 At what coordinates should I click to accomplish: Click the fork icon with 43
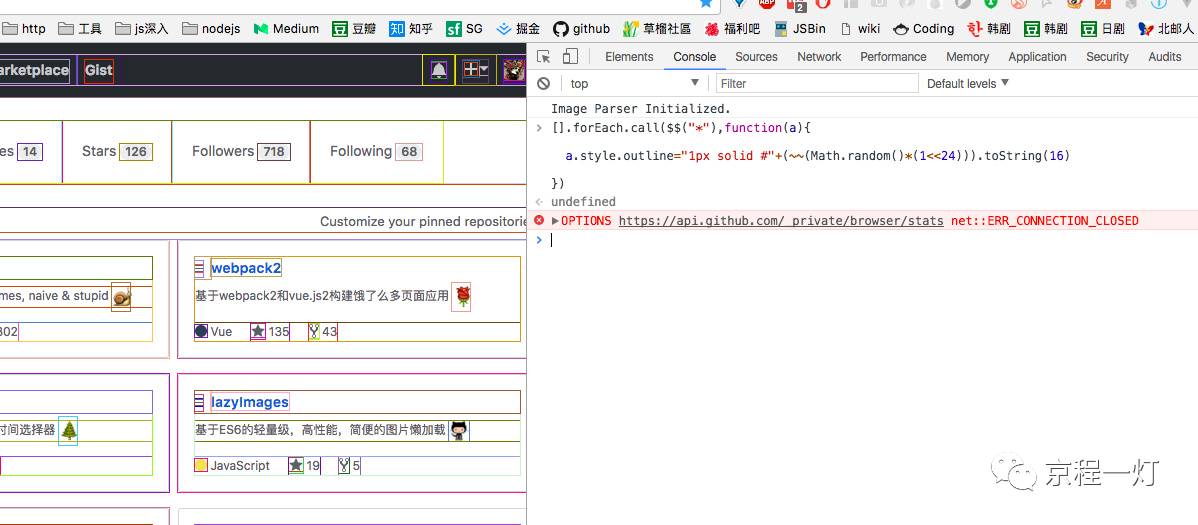point(313,332)
